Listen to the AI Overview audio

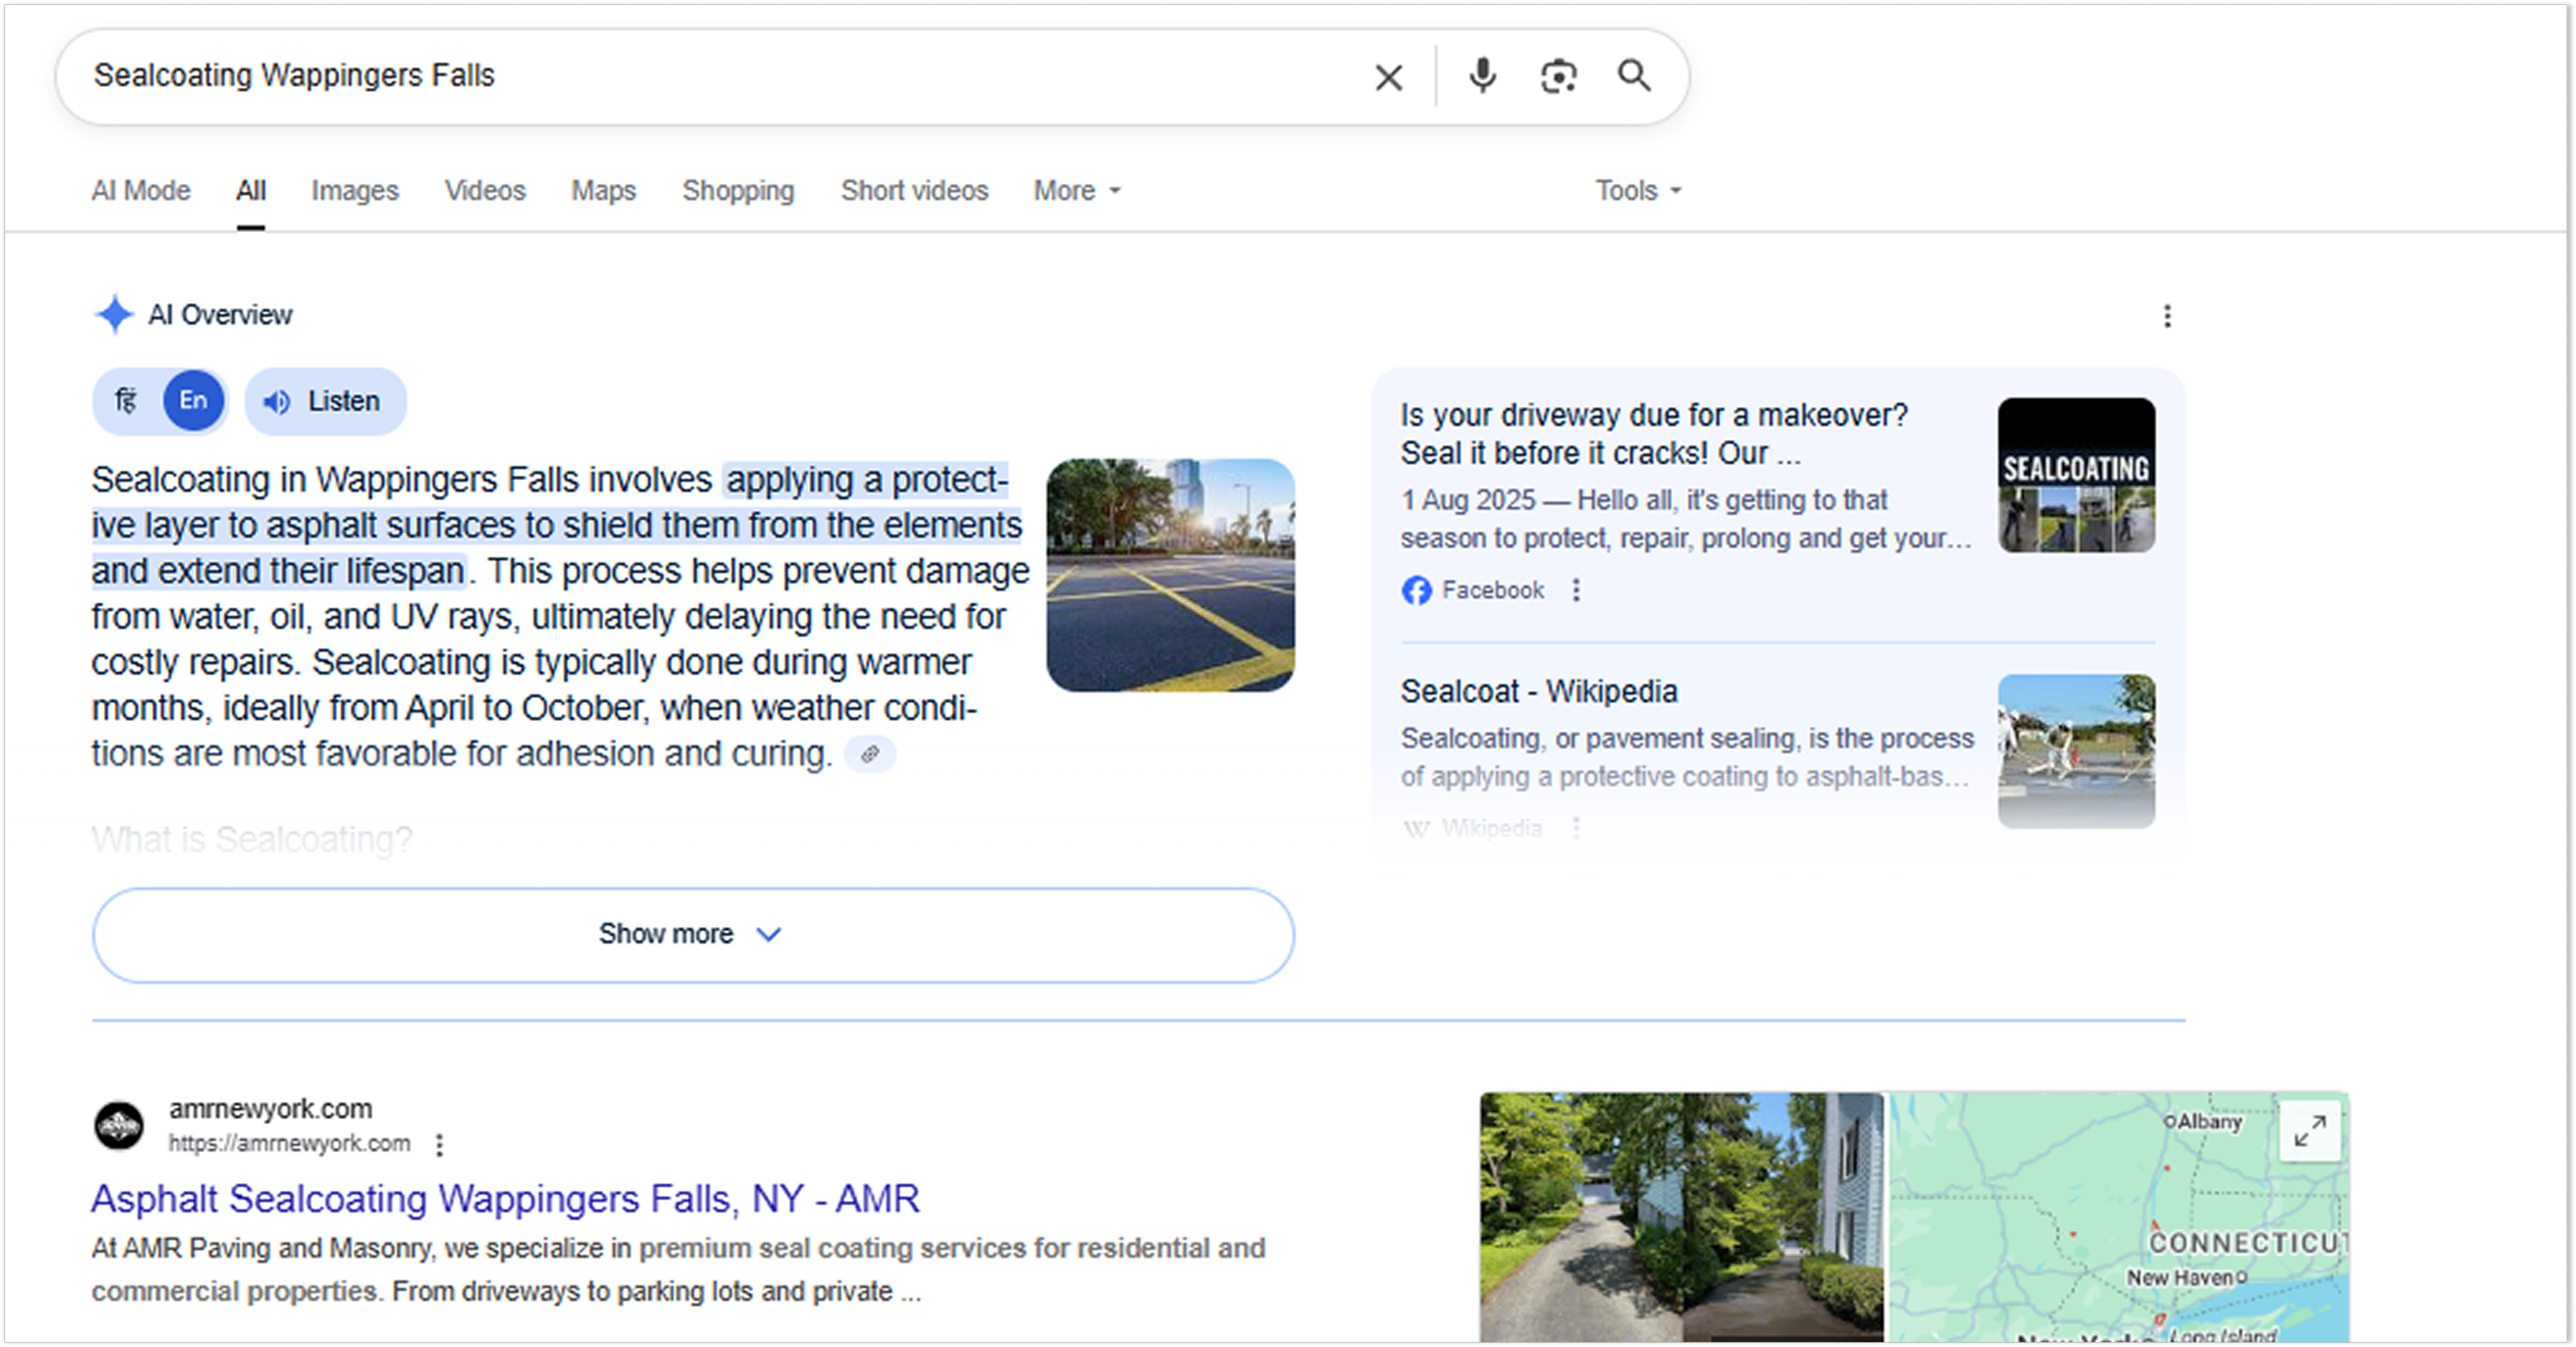(x=325, y=401)
